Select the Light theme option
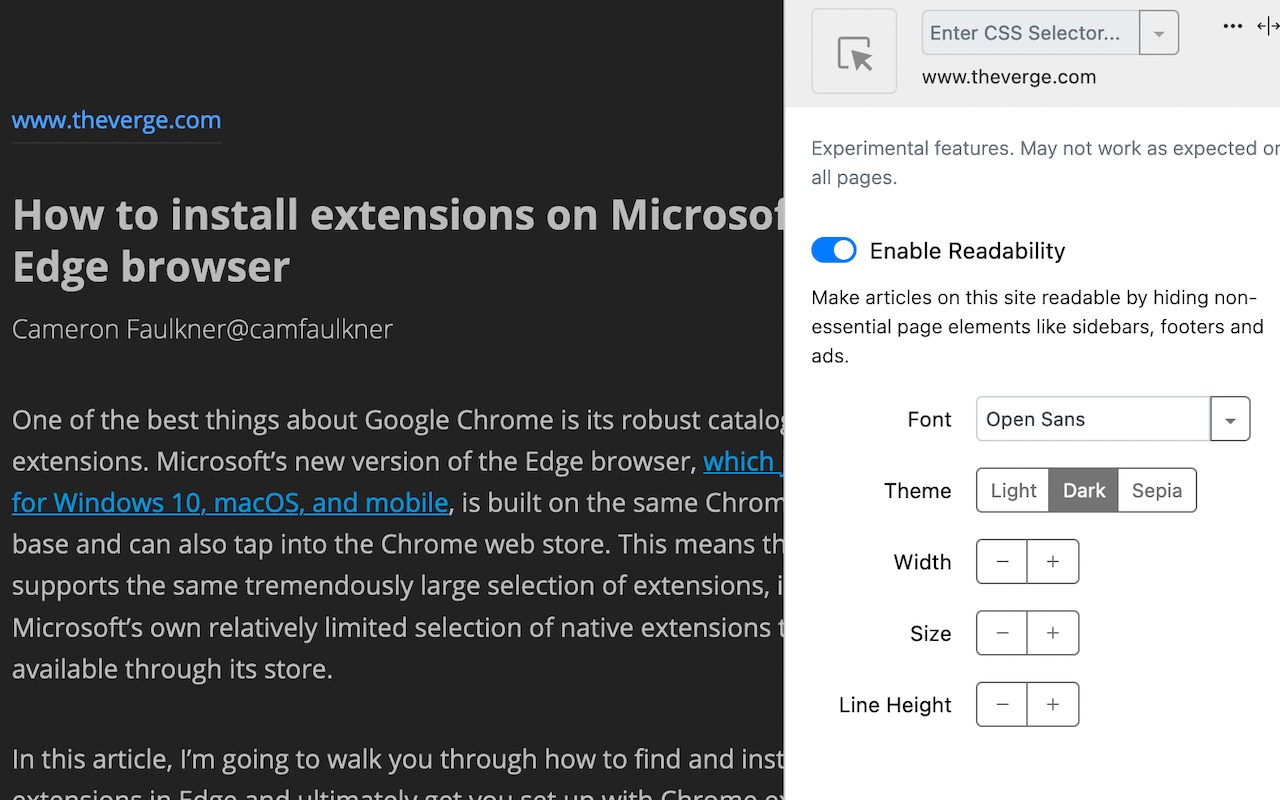This screenshot has height=800, width=1280. click(1013, 491)
